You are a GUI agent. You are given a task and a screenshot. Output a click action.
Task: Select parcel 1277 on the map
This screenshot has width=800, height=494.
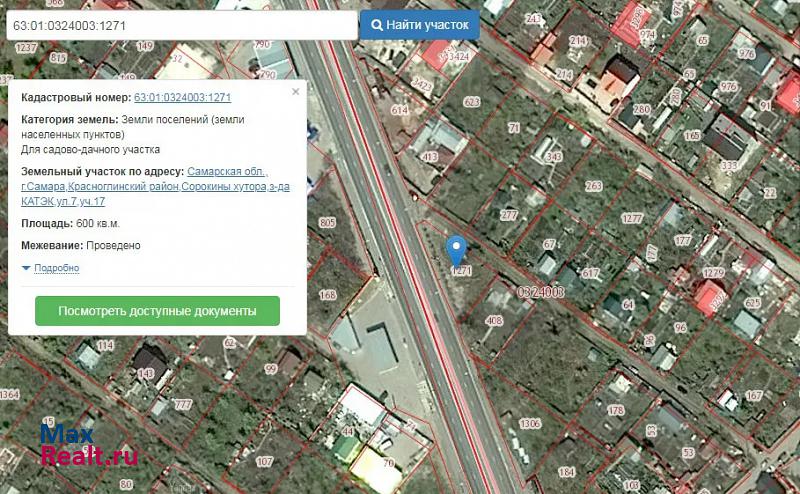(x=631, y=219)
